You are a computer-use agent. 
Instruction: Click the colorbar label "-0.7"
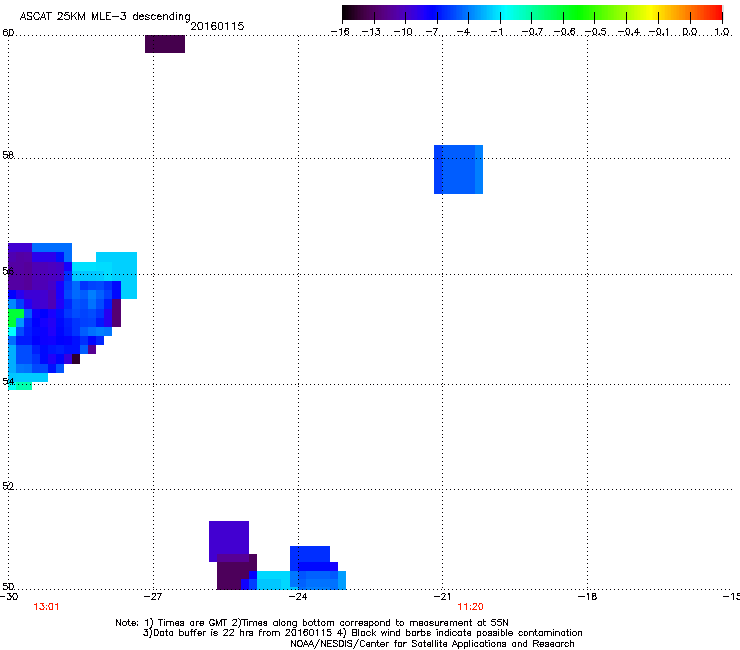point(532,32)
